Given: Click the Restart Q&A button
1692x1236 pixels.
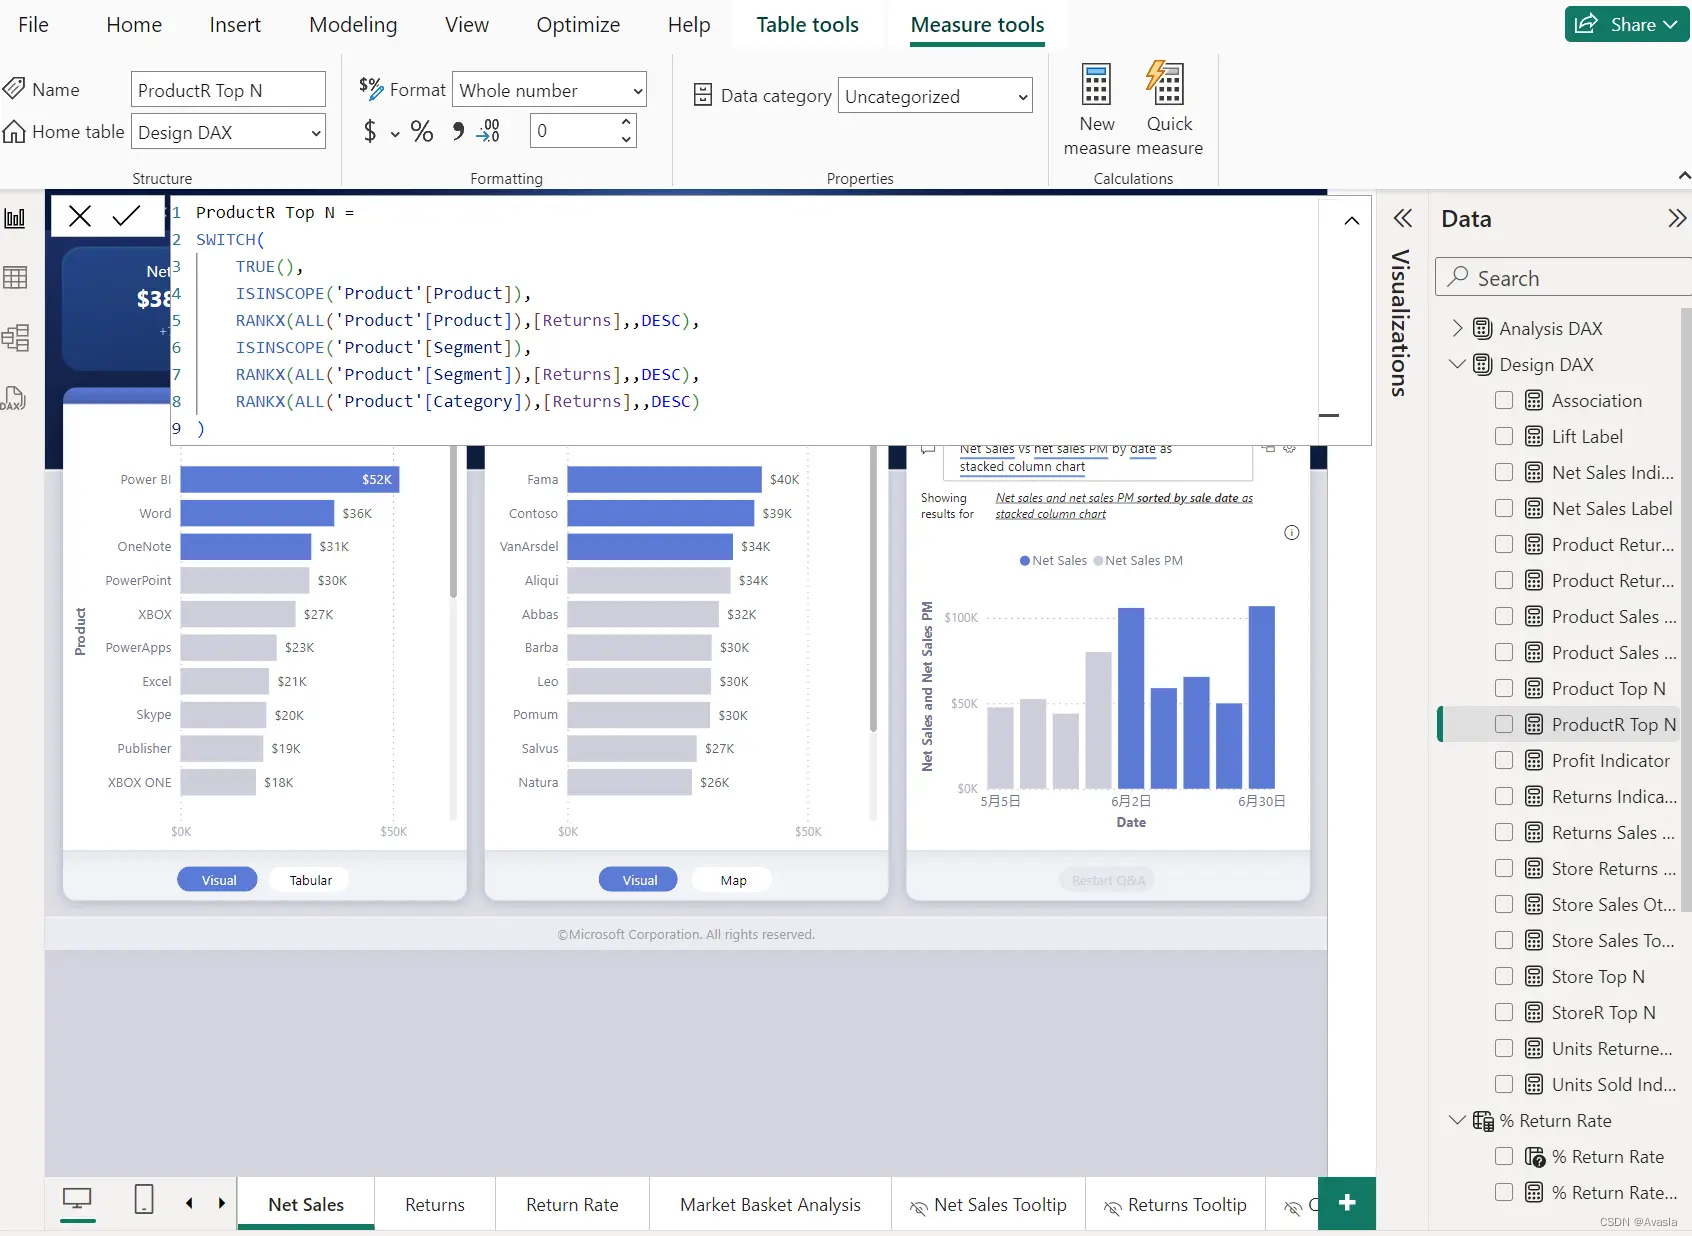Looking at the screenshot, I should [1107, 880].
